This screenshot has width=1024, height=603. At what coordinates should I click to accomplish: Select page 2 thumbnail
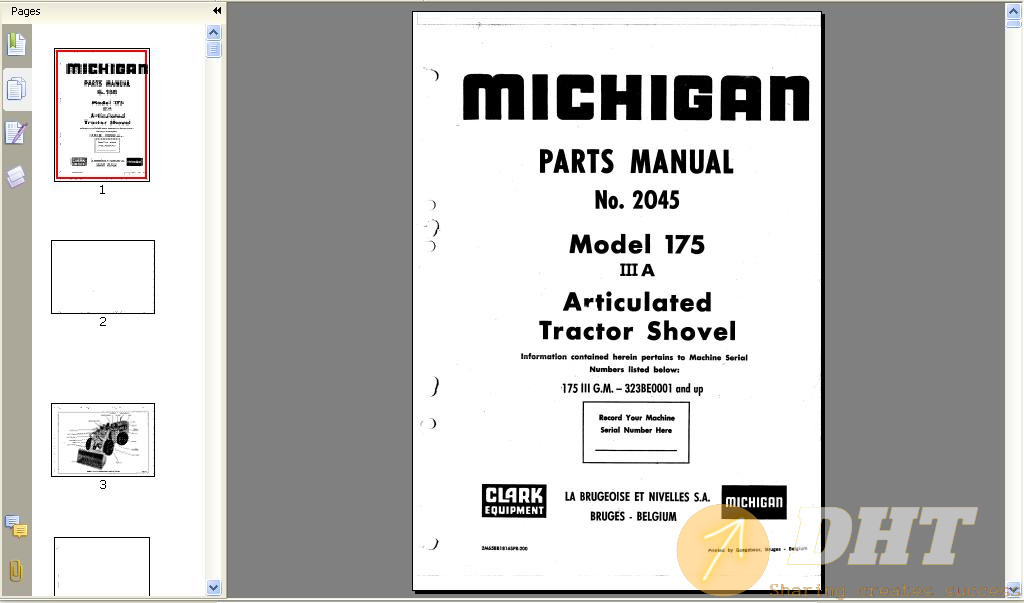[x=103, y=277]
